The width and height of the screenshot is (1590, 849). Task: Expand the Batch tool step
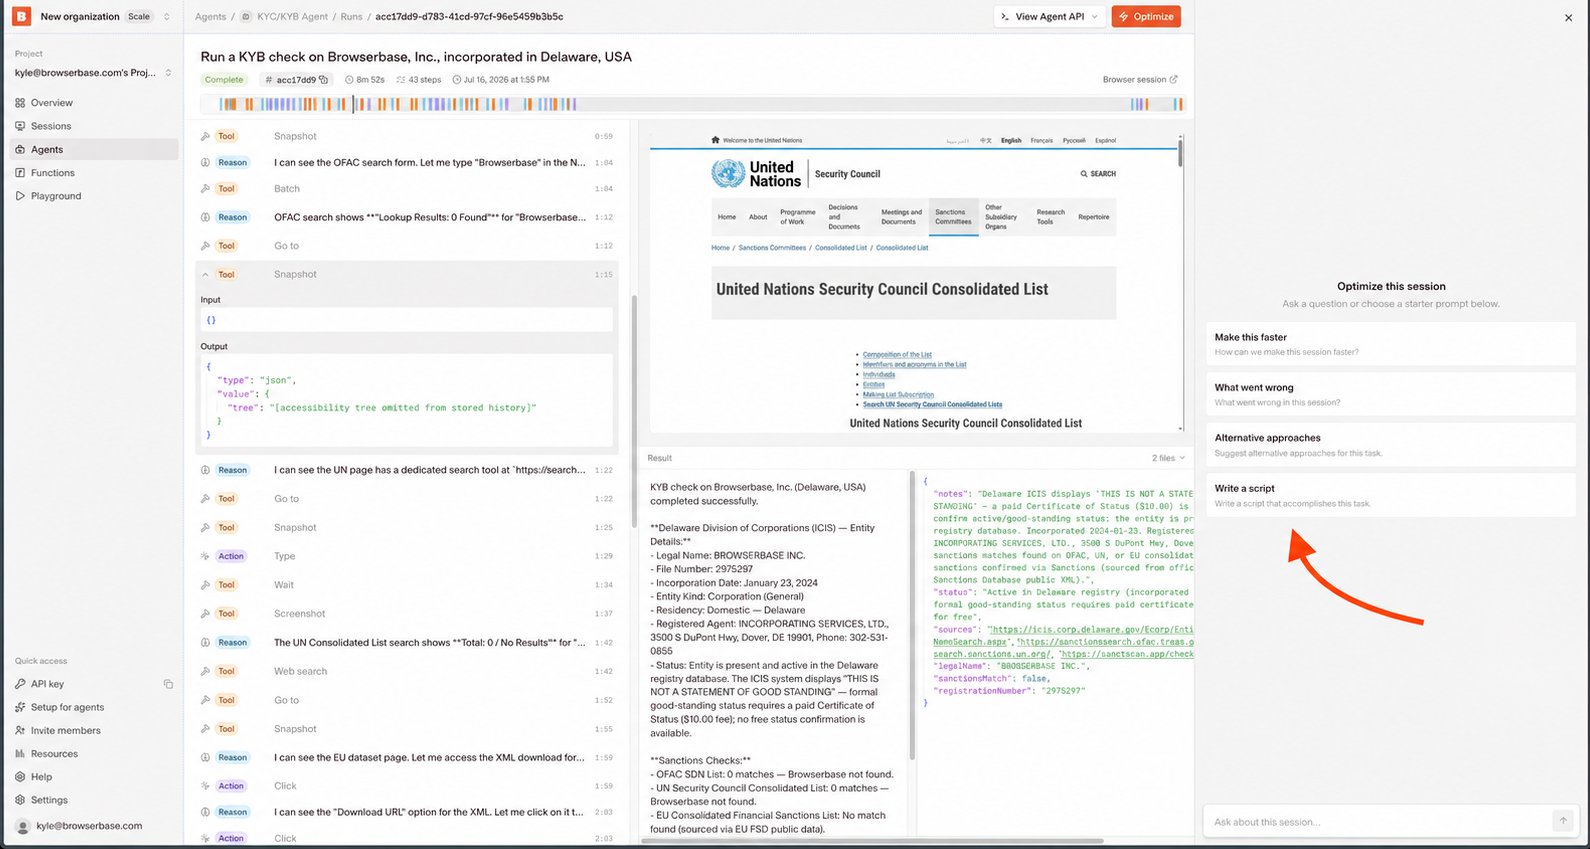point(407,189)
